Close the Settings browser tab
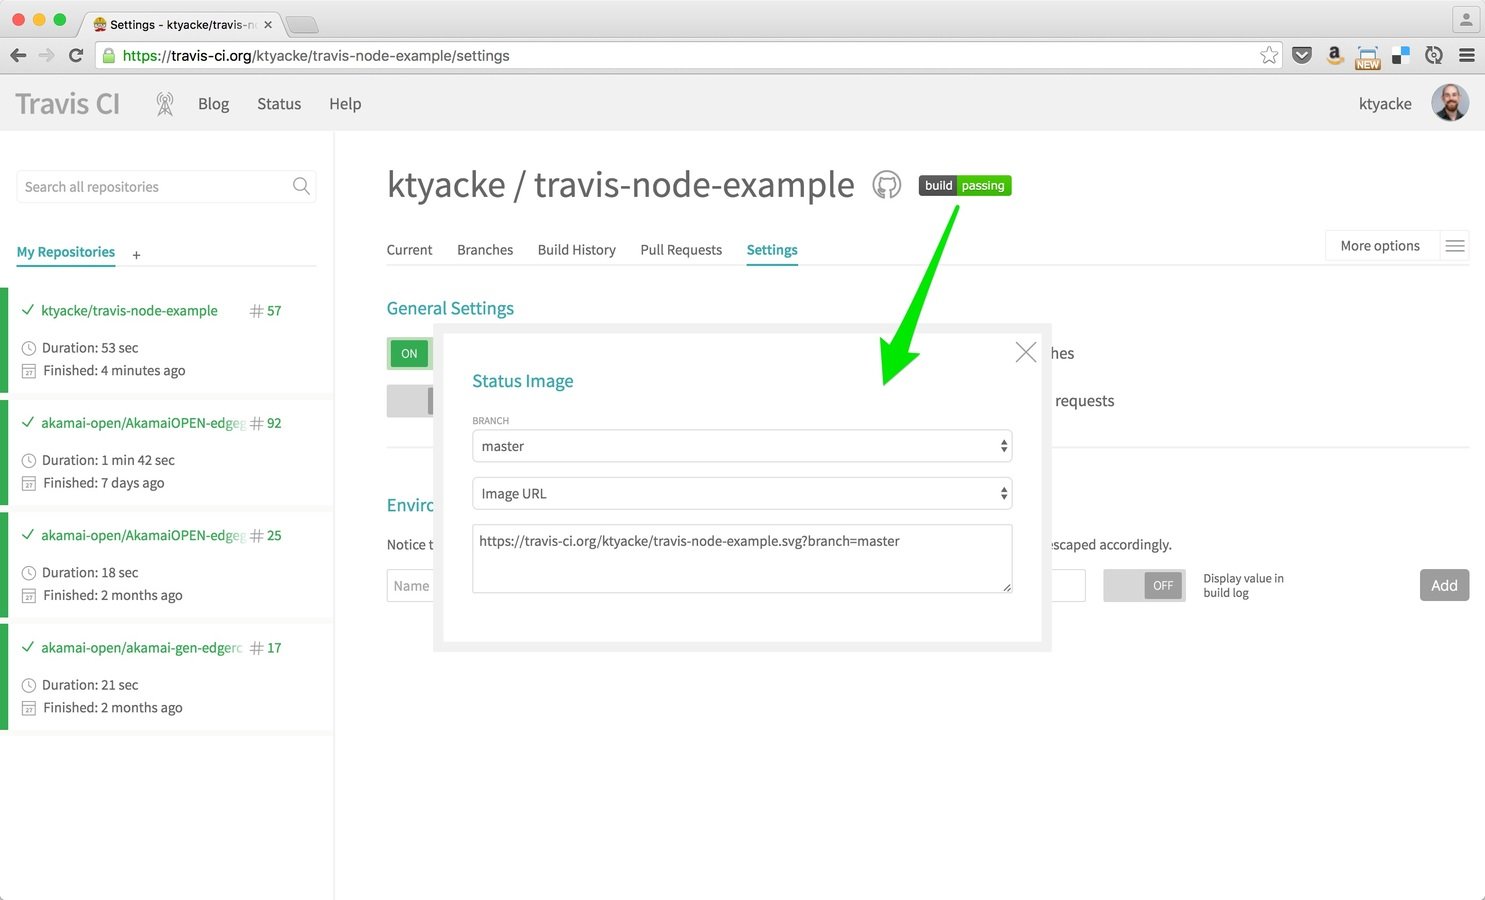 tap(268, 25)
